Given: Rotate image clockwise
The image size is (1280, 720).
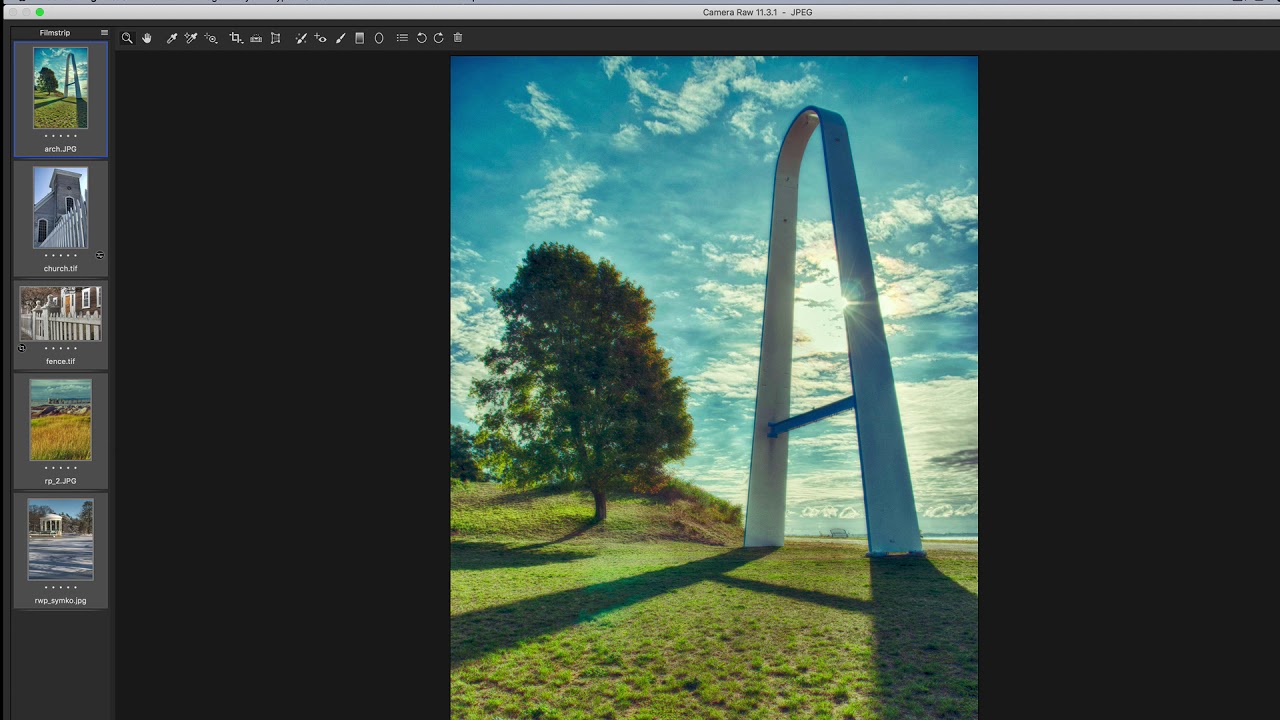Looking at the screenshot, I should (438, 38).
